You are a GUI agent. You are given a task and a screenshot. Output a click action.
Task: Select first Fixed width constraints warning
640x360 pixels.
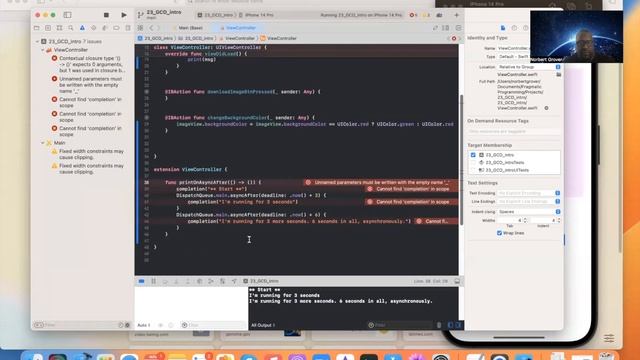(88, 154)
